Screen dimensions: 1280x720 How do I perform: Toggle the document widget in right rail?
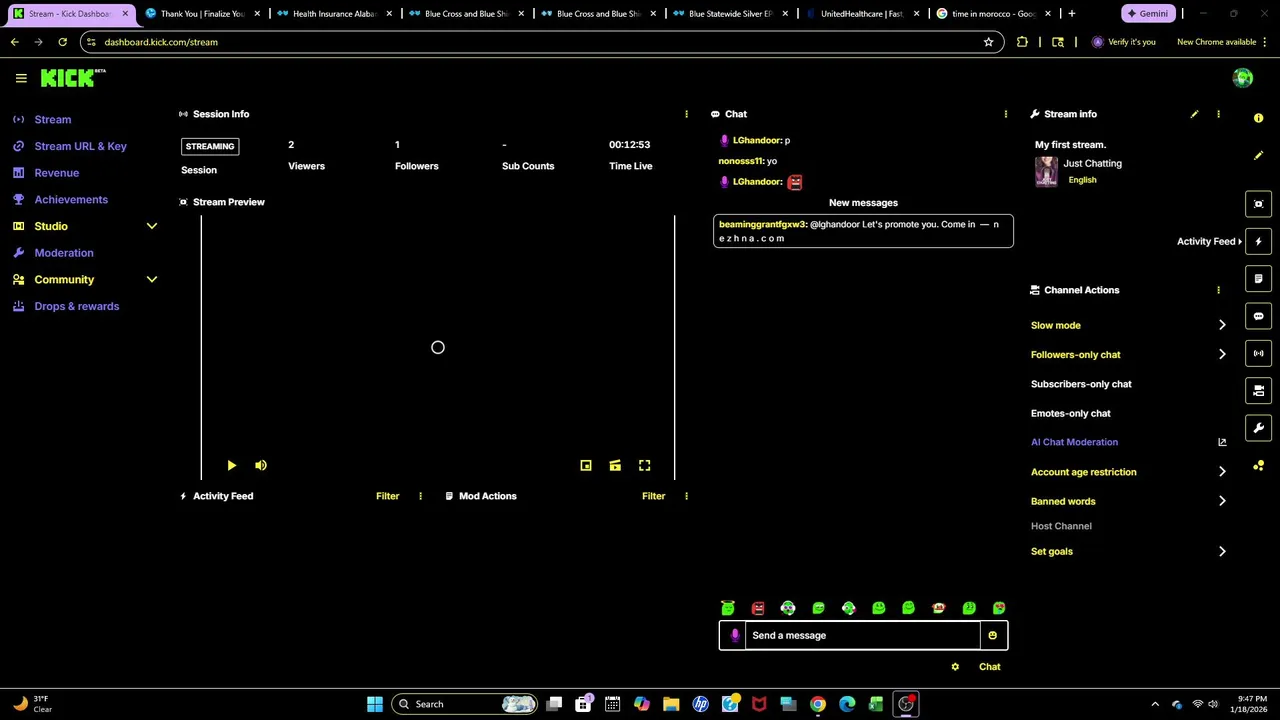(x=1259, y=279)
